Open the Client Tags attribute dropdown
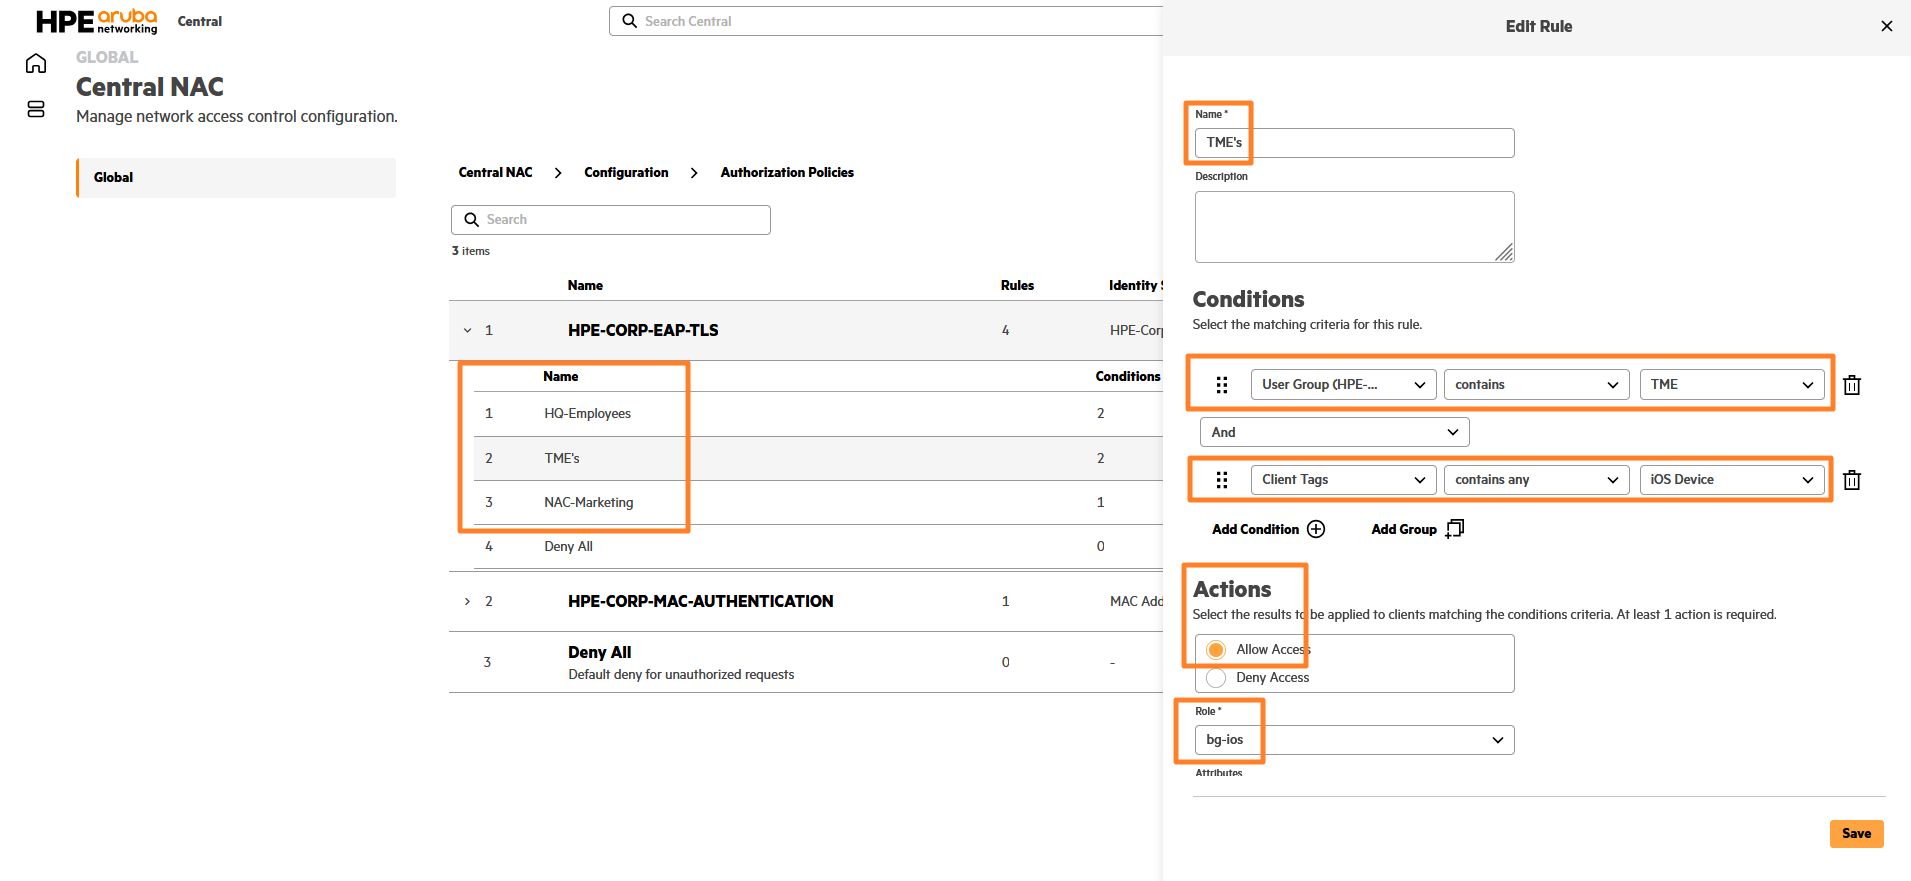The width and height of the screenshot is (1911, 881). click(1343, 480)
